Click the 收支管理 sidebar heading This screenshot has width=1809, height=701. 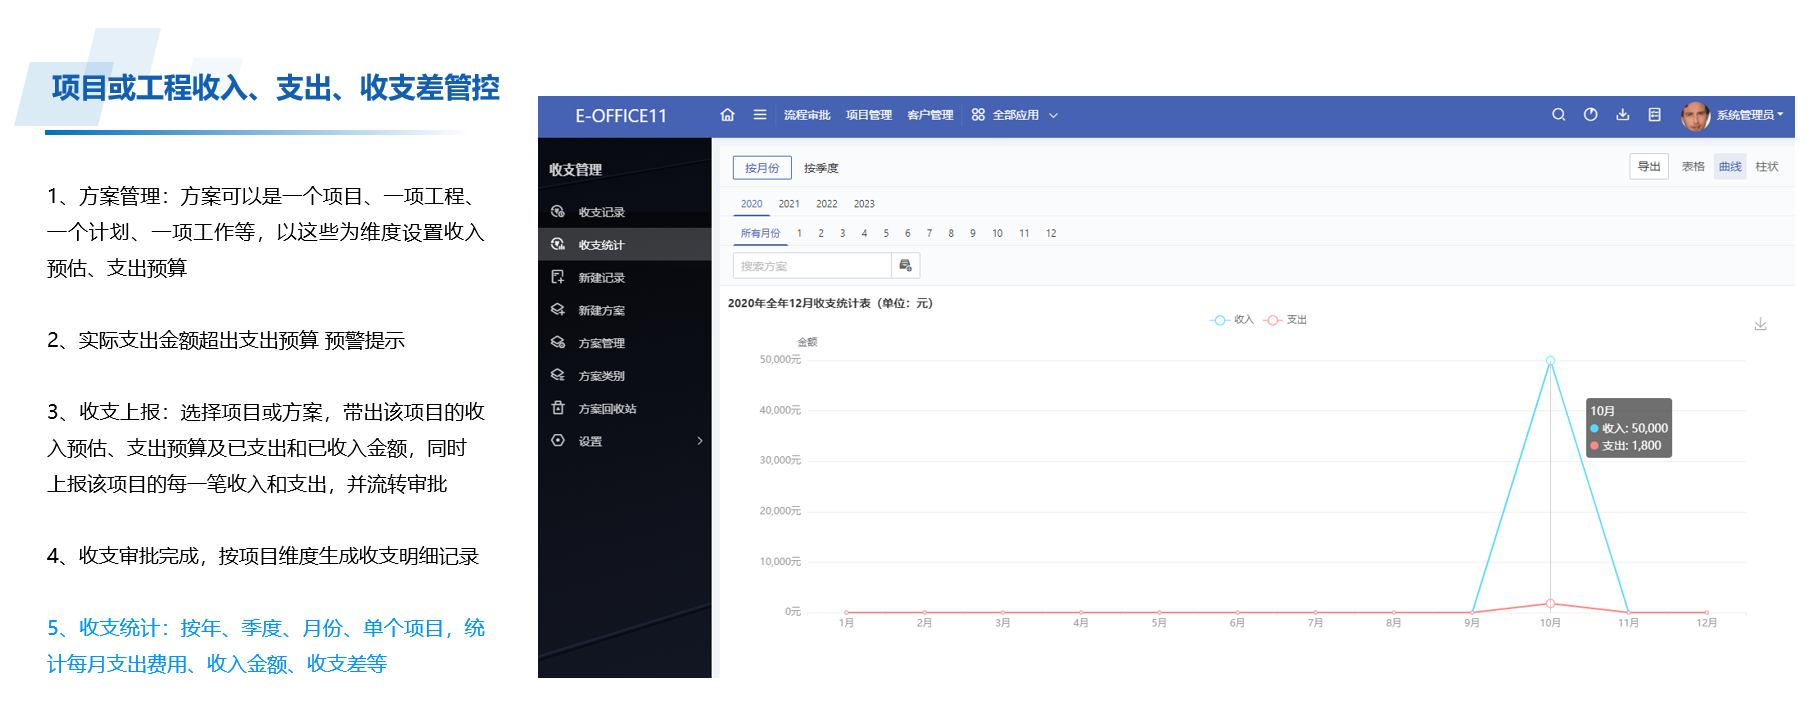click(575, 170)
